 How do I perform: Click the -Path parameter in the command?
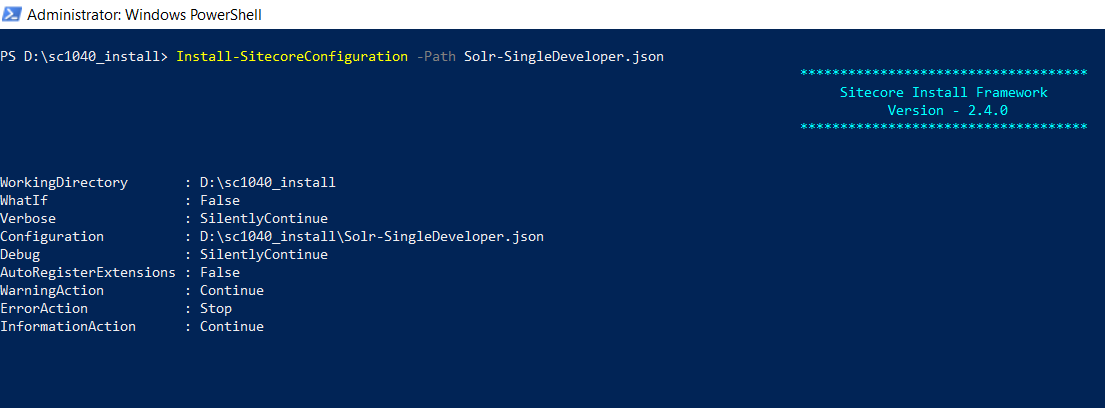tap(435, 56)
